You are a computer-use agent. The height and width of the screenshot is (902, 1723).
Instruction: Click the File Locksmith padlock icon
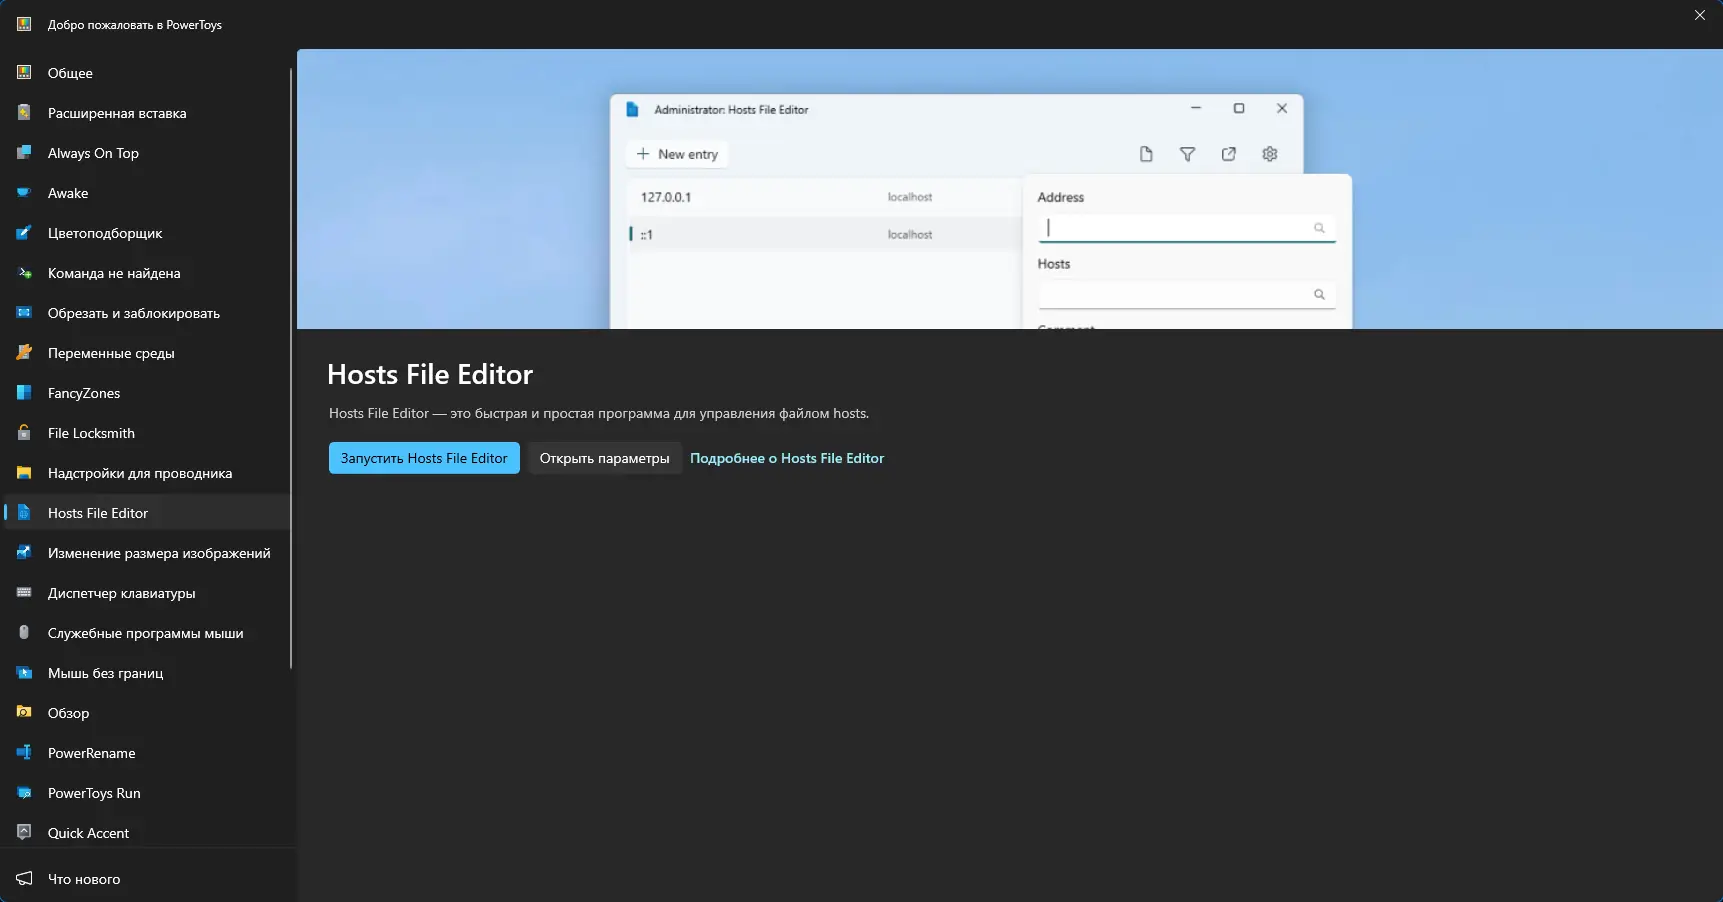point(24,433)
